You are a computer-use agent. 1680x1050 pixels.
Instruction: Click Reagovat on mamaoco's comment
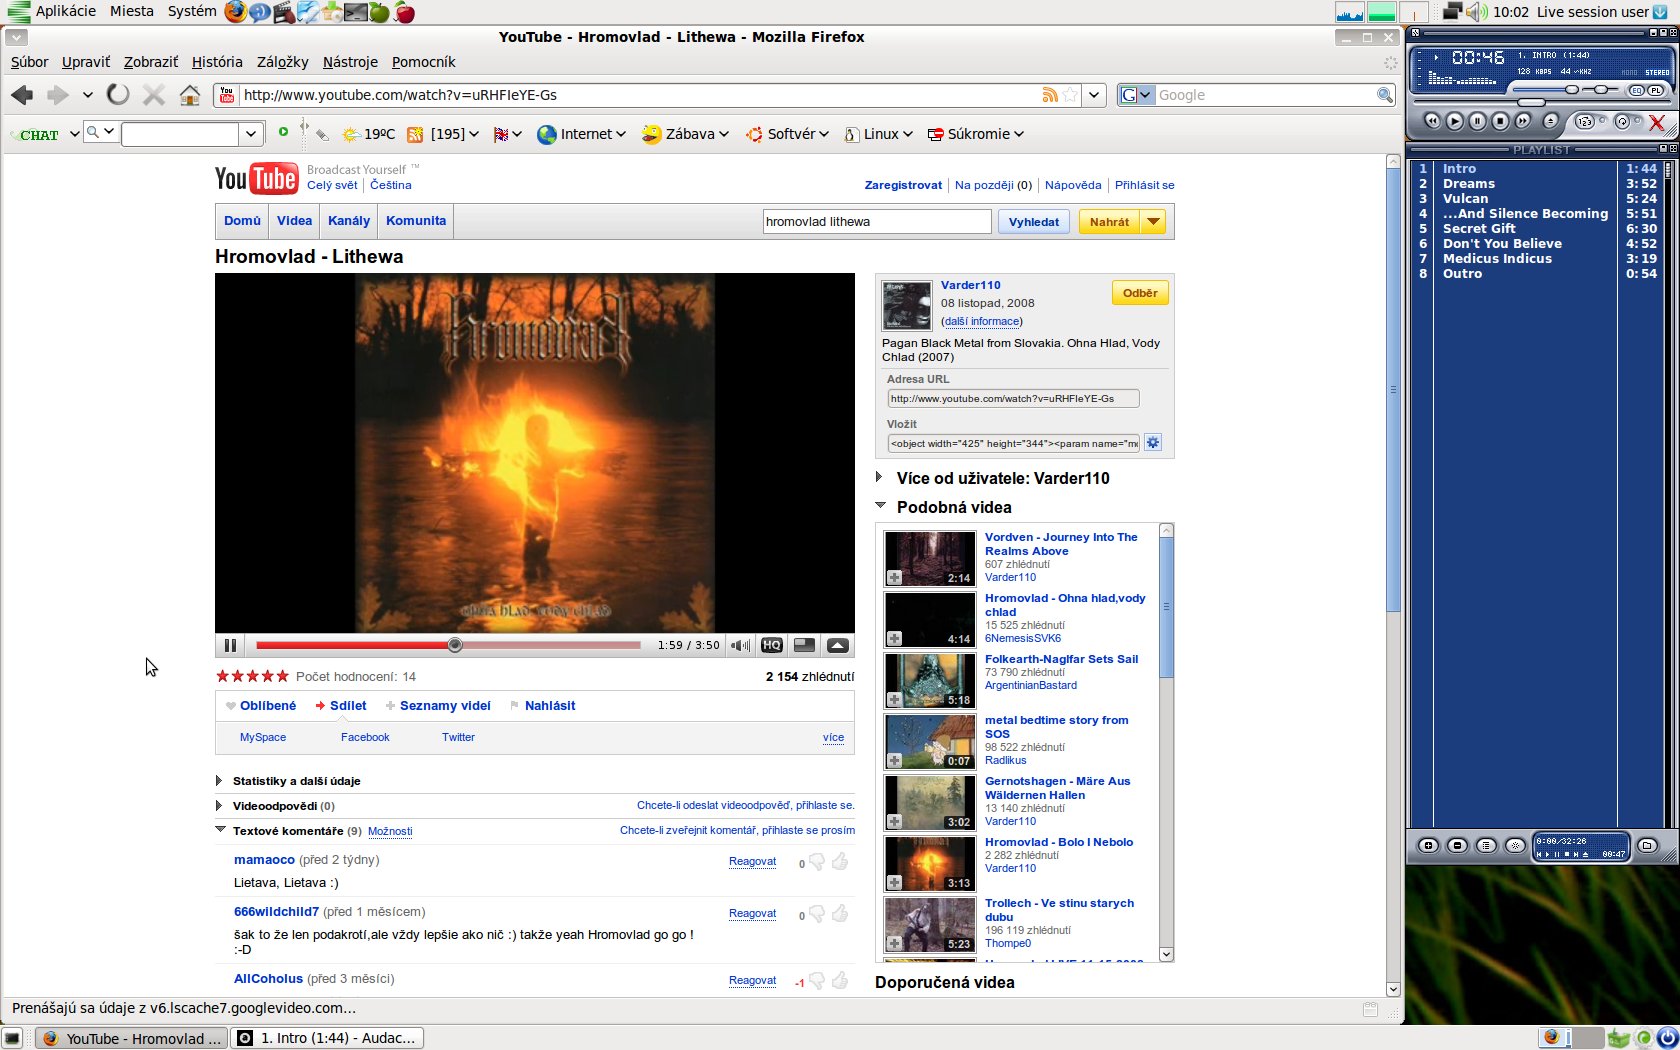coord(752,861)
